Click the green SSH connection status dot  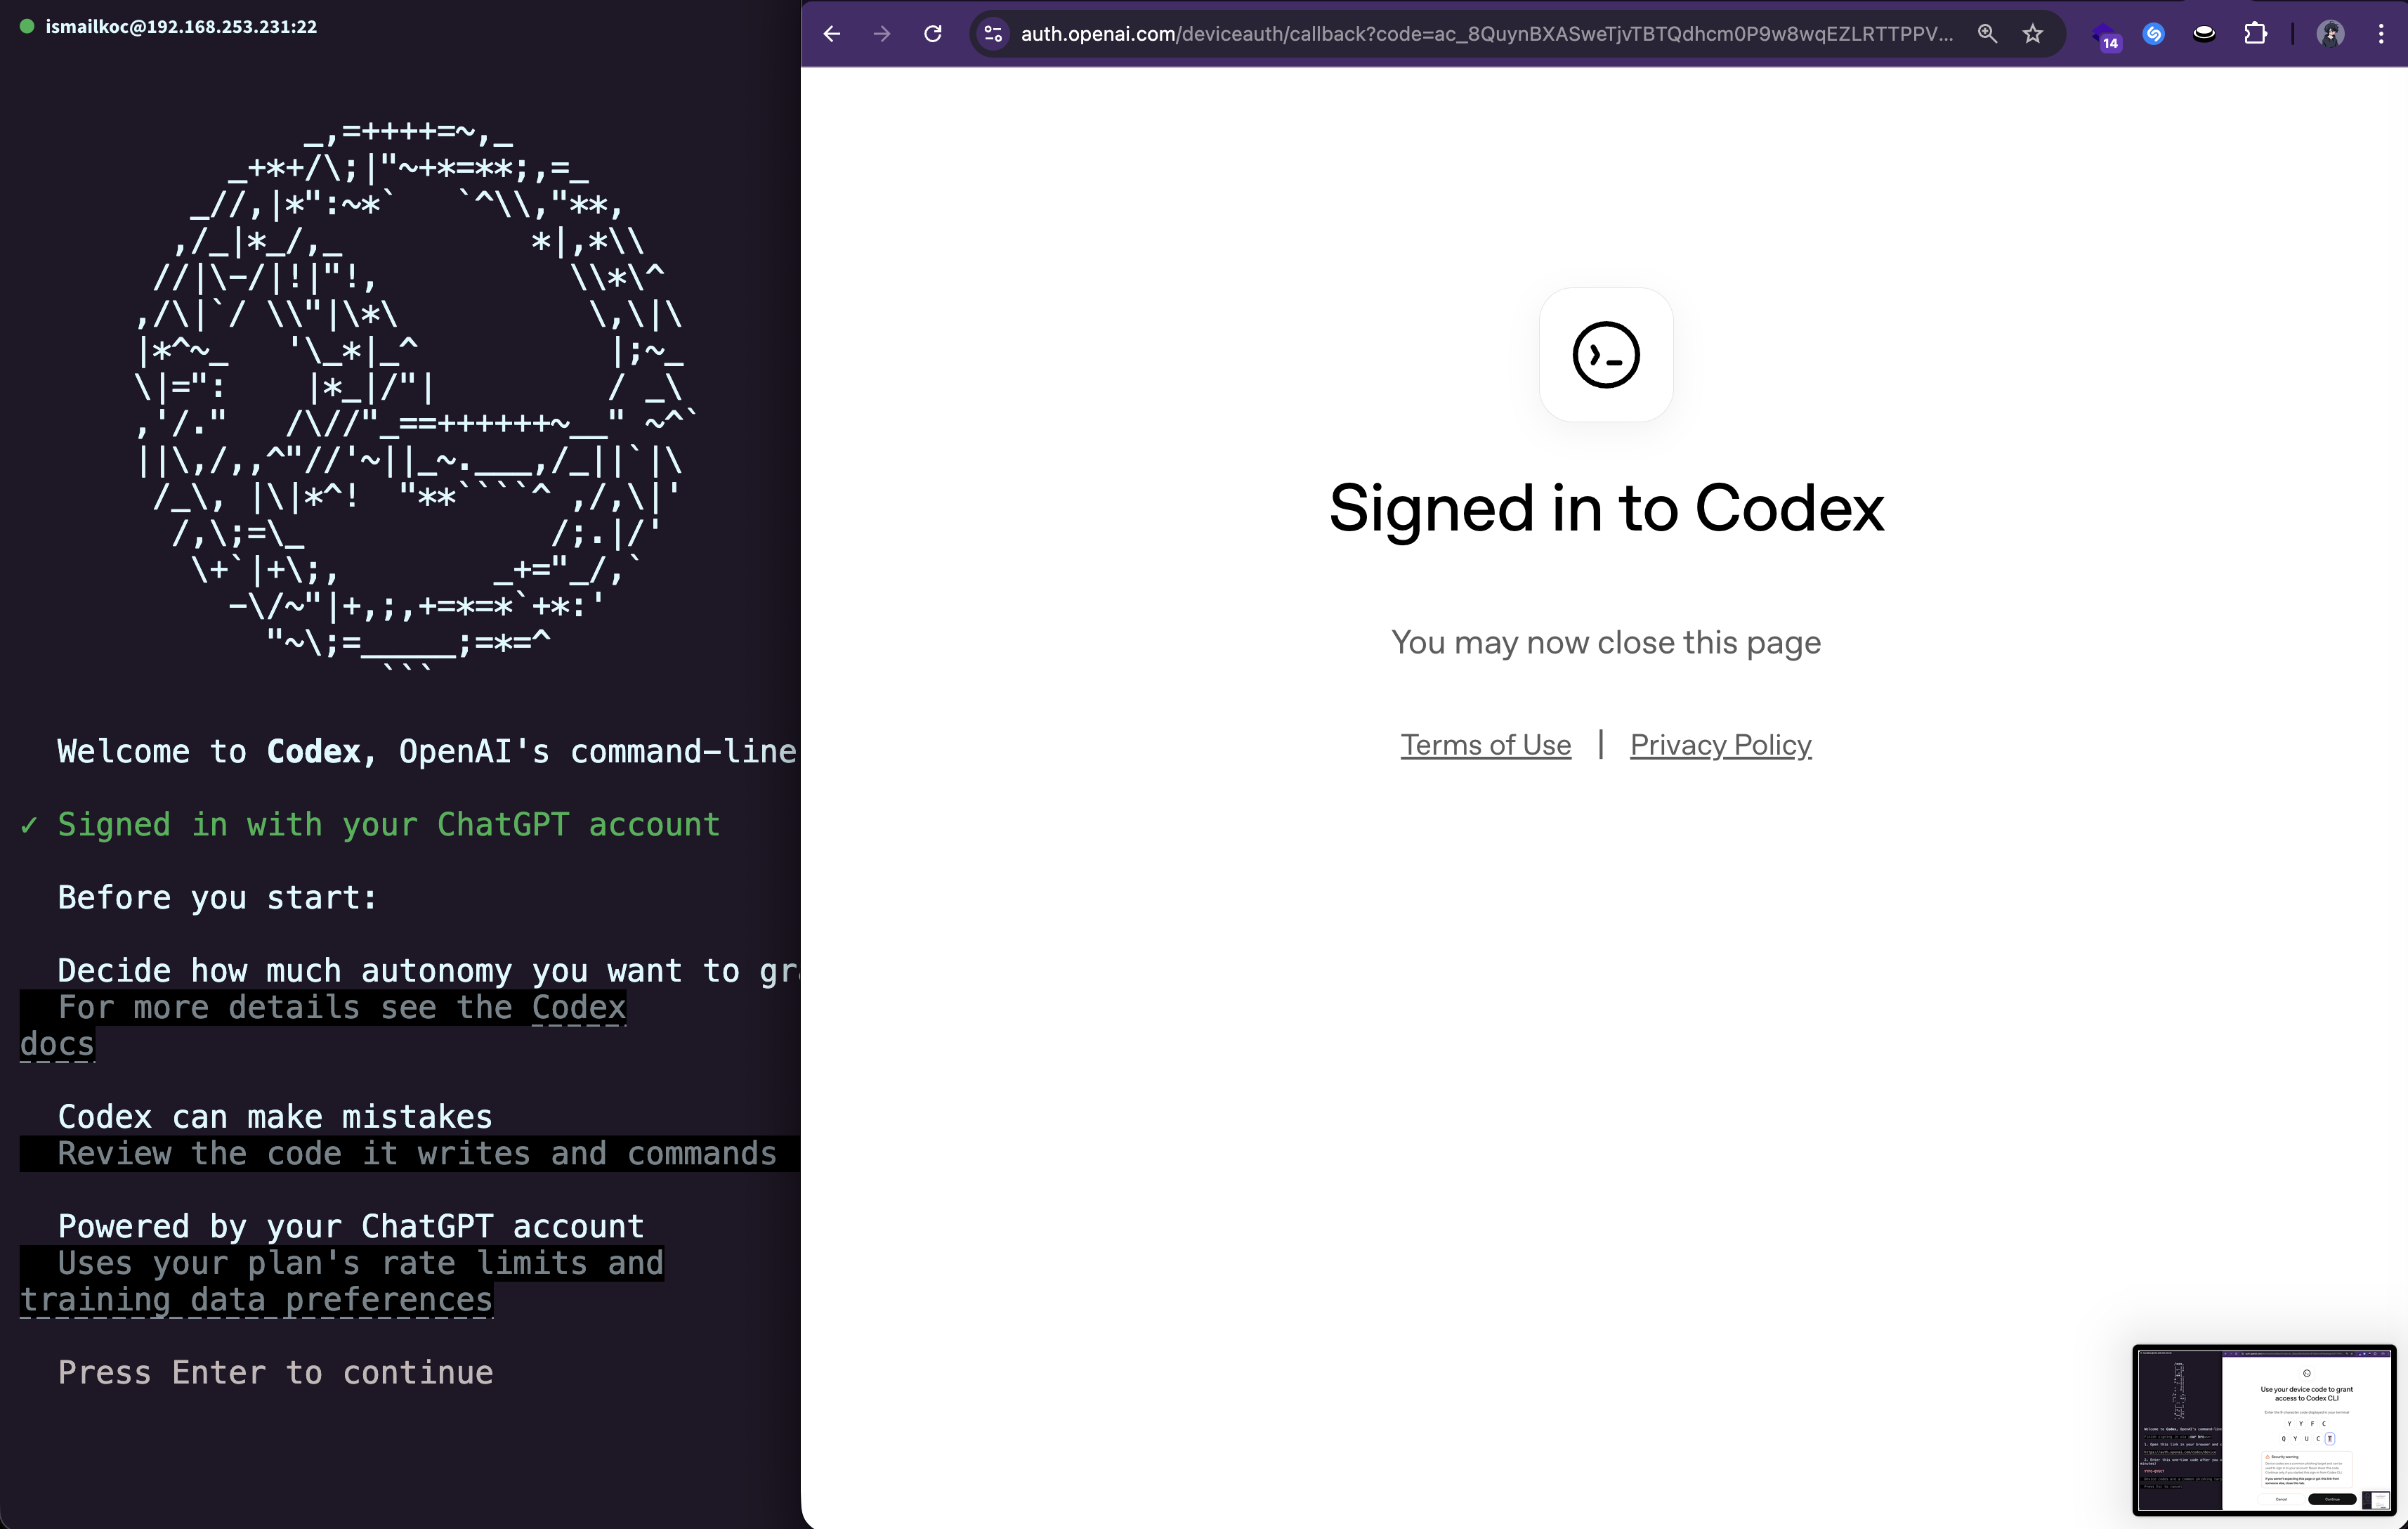[27, 27]
